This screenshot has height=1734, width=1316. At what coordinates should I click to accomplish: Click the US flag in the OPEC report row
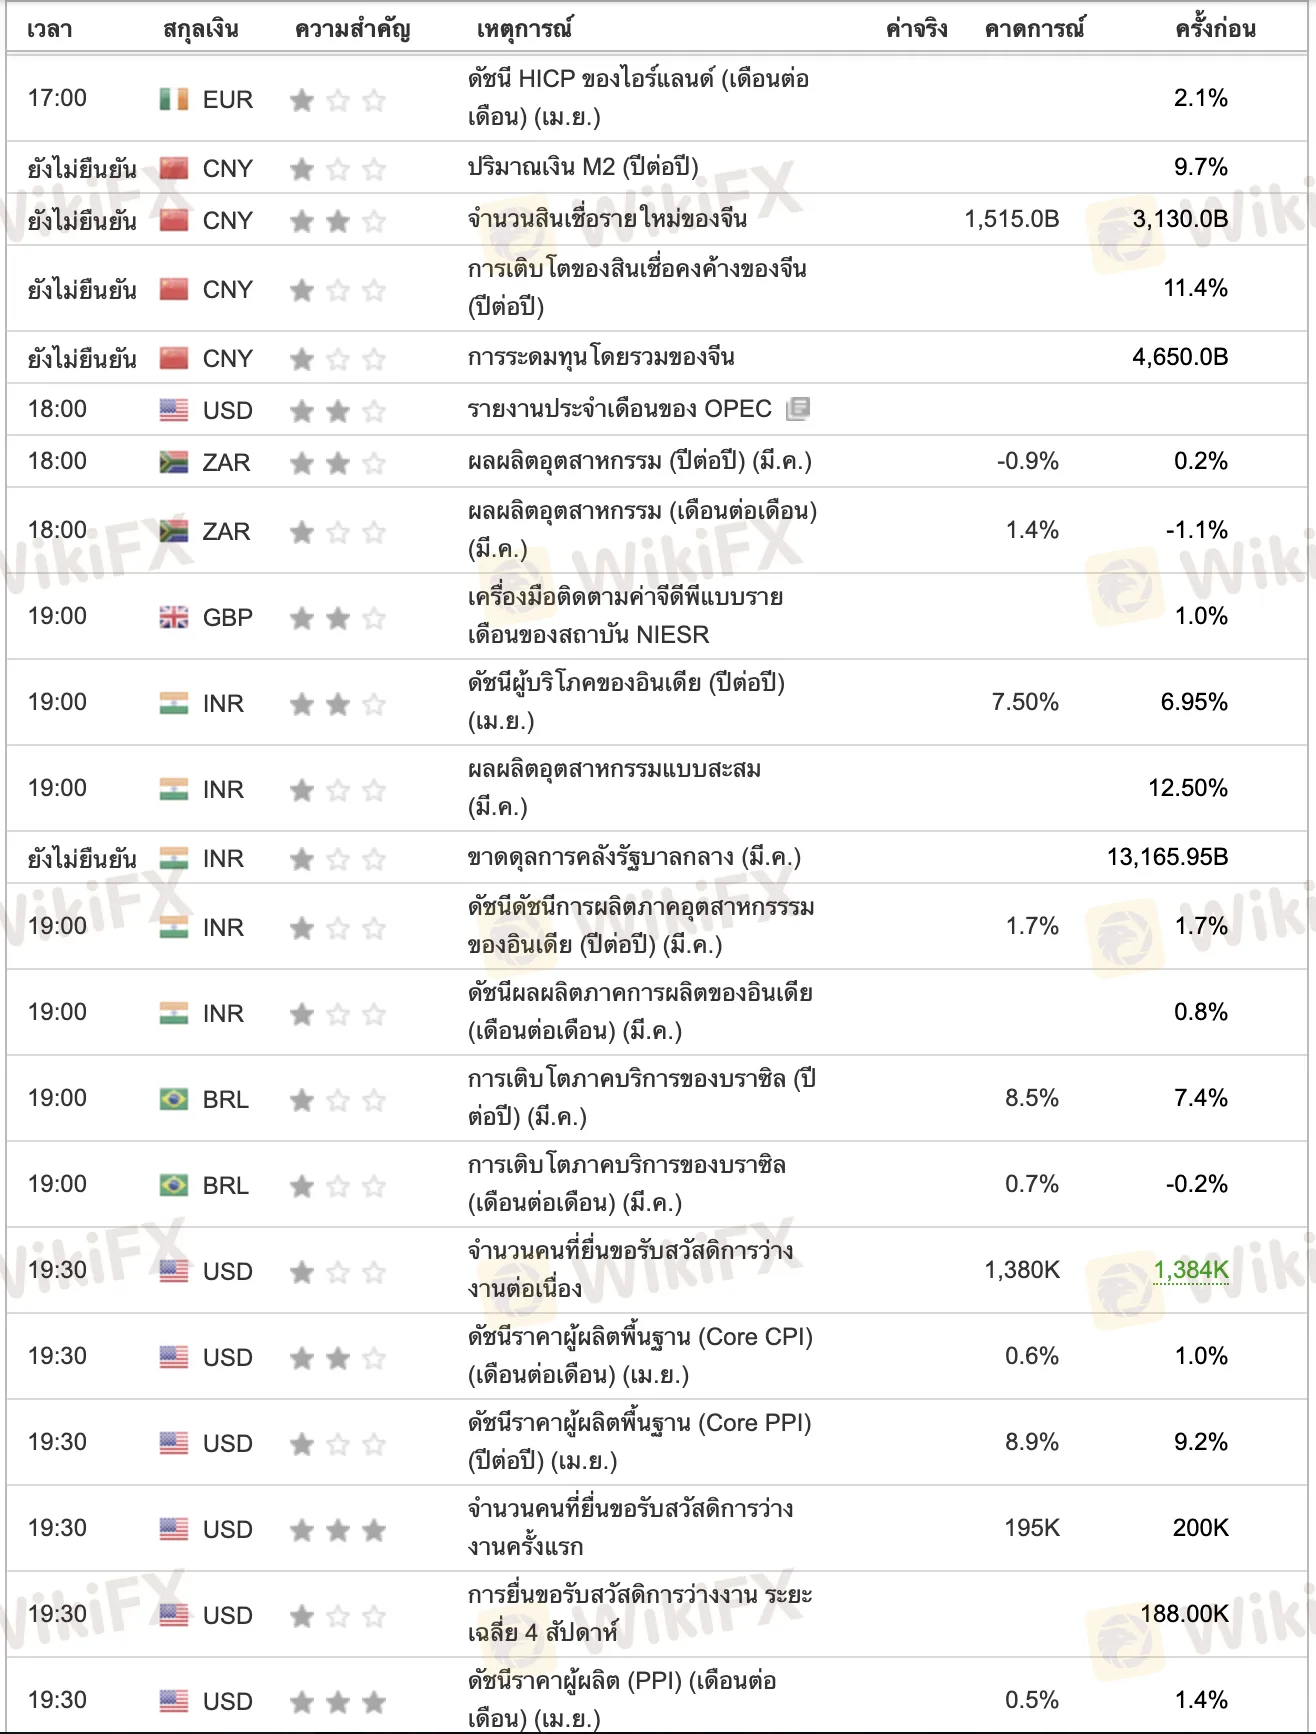(x=174, y=410)
